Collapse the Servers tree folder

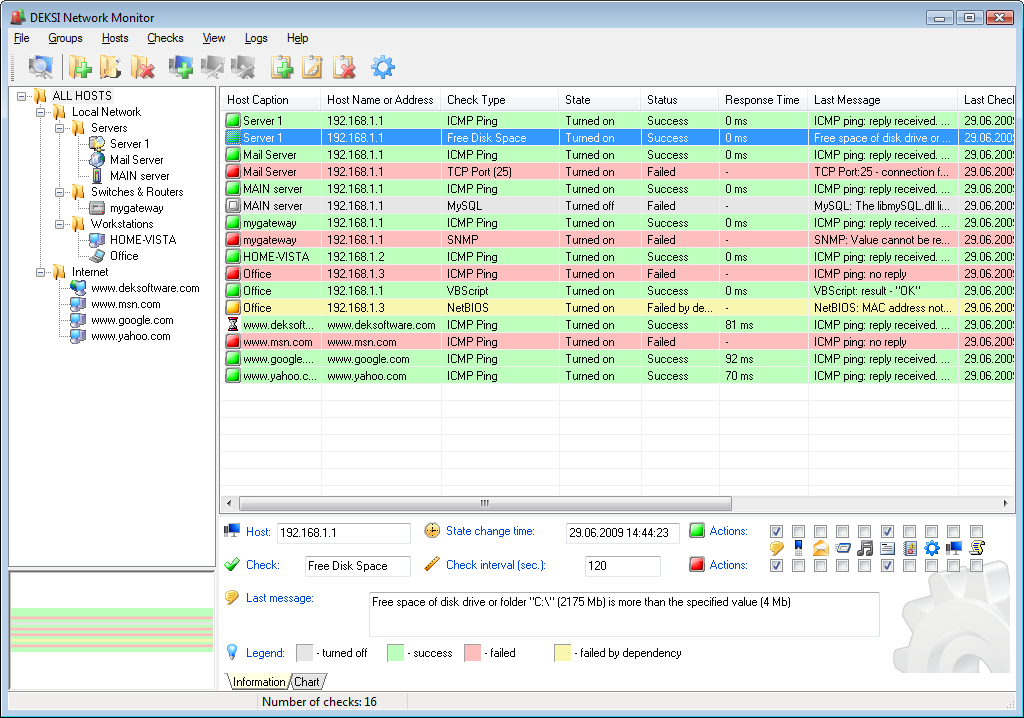point(60,128)
